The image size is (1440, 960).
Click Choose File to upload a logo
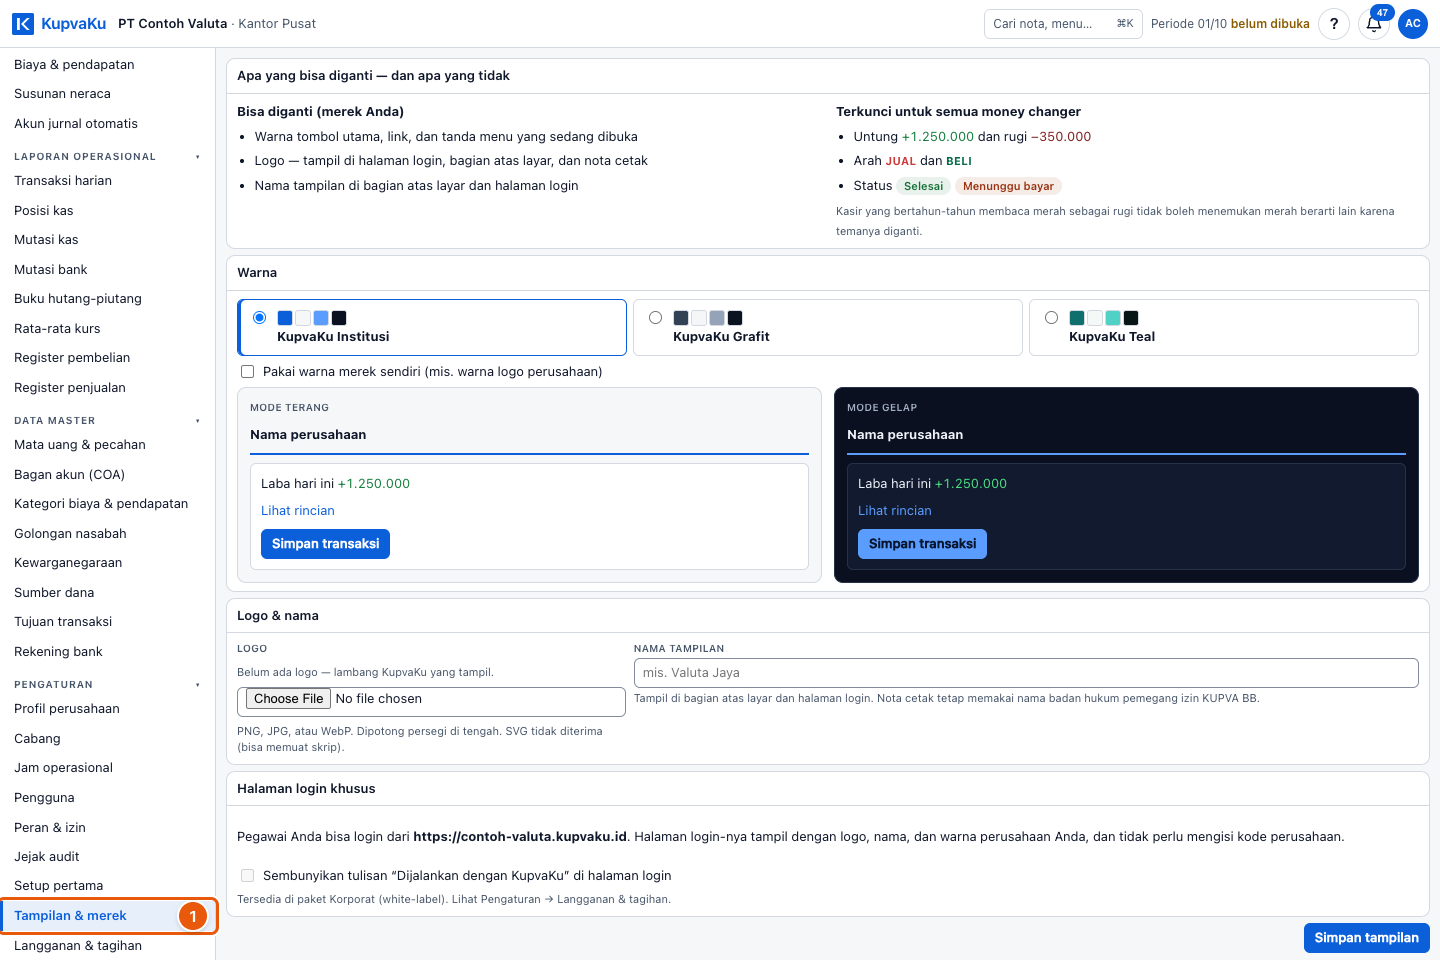[x=288, y=699]
